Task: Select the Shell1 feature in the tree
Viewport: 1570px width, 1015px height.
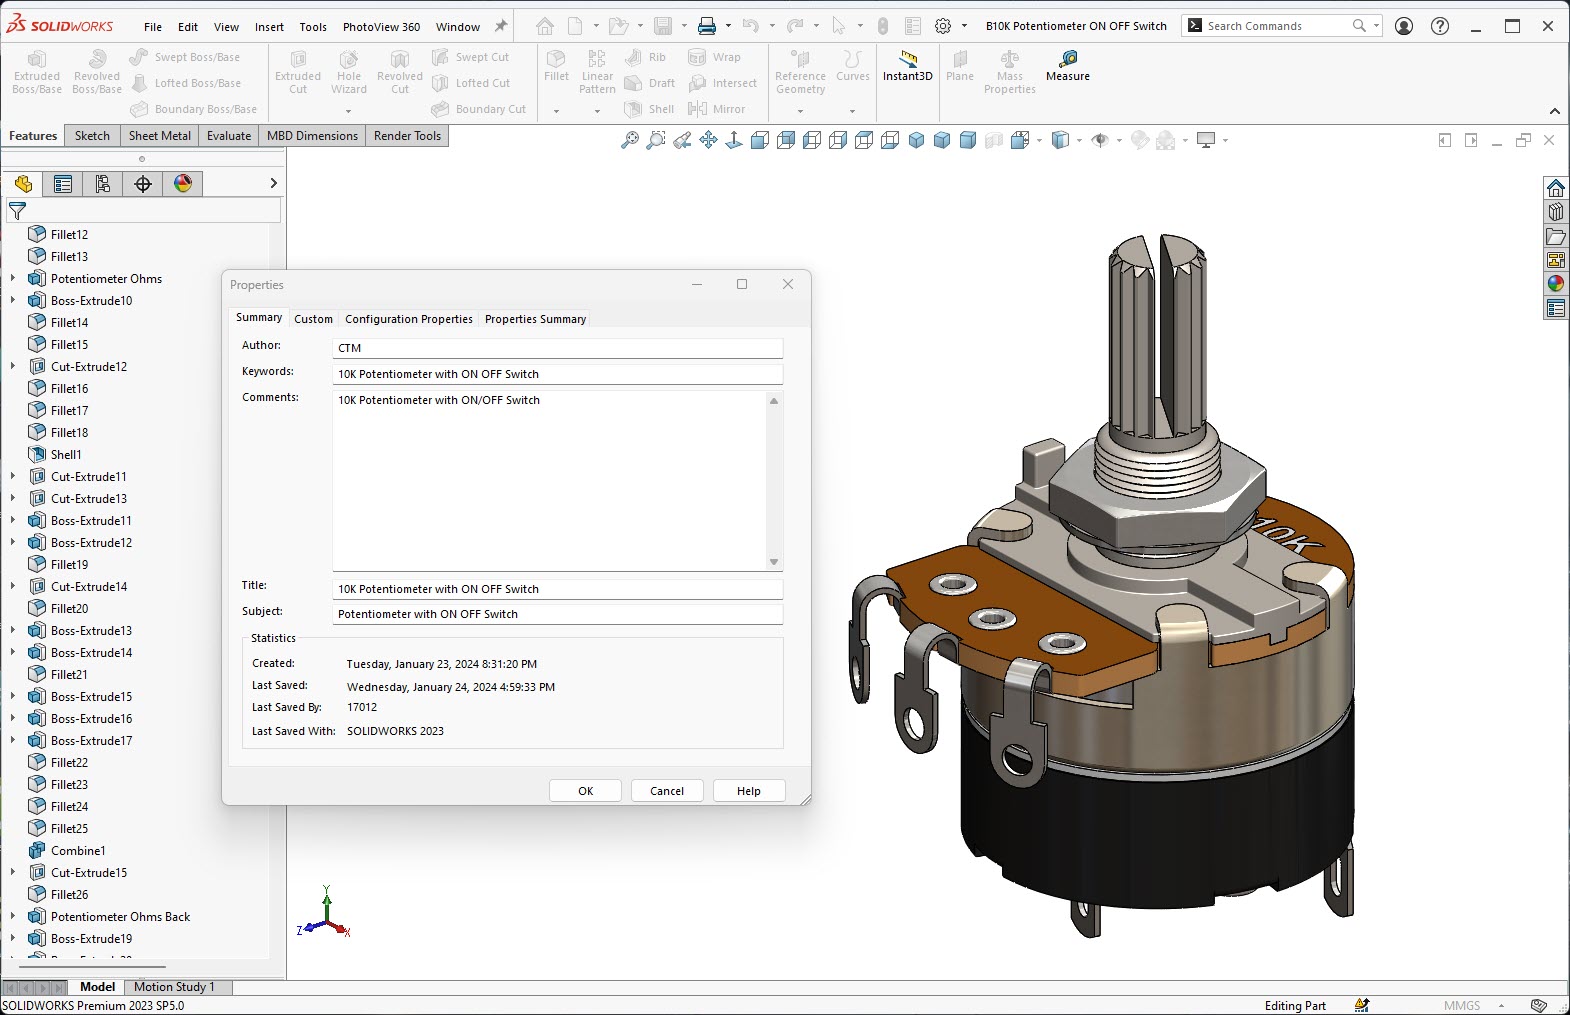Action: tap(66, 454)
